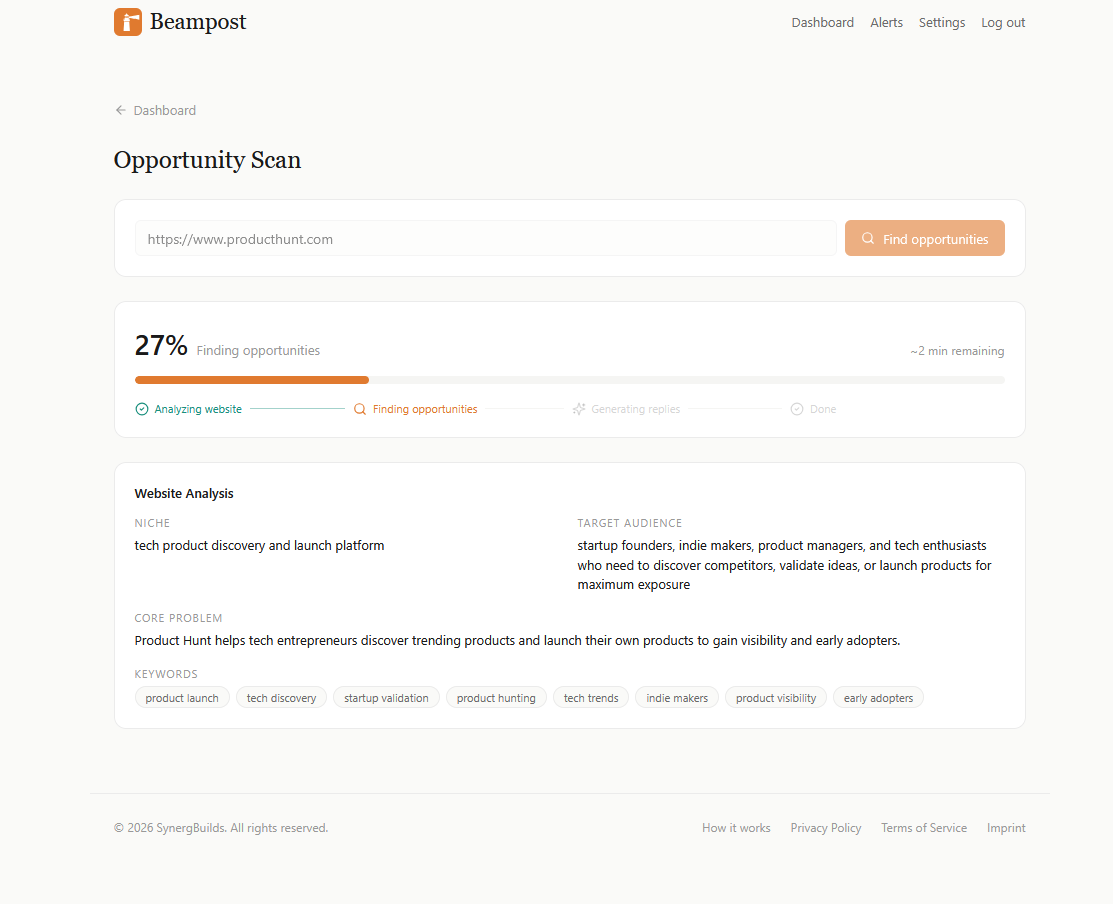Click the green checkmark on Analyzing website step

[141, 409]
